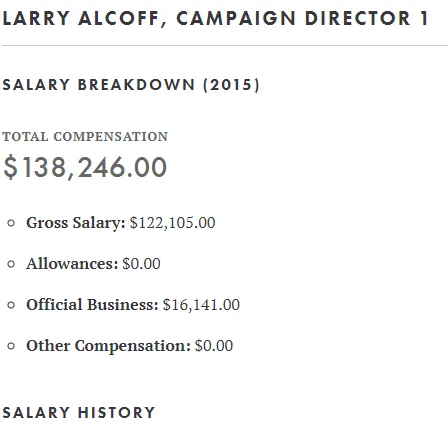Click the bullet marker beside Other Compensation

[11, 346]
